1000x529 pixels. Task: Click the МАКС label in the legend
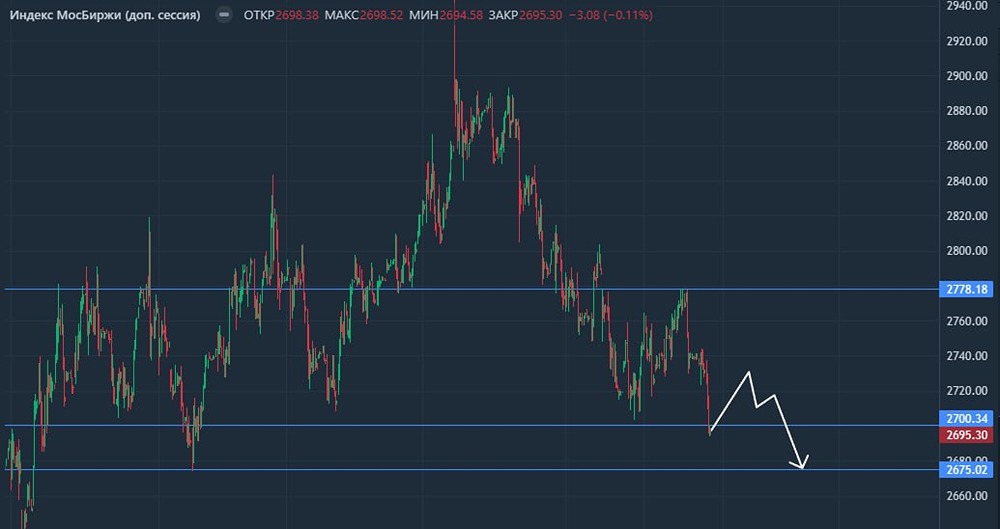click(342, 15)
